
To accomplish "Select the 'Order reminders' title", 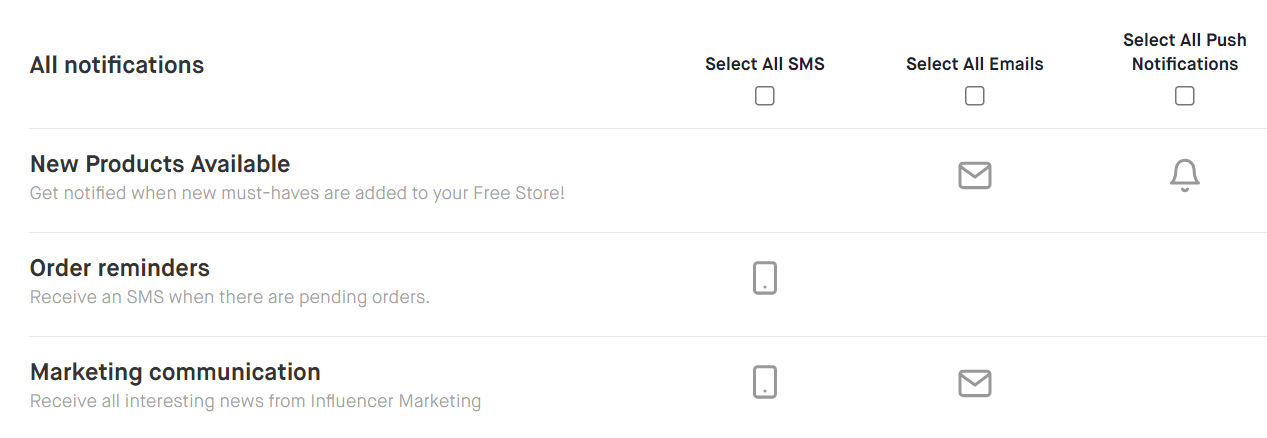I will click(x=120, y=268).
